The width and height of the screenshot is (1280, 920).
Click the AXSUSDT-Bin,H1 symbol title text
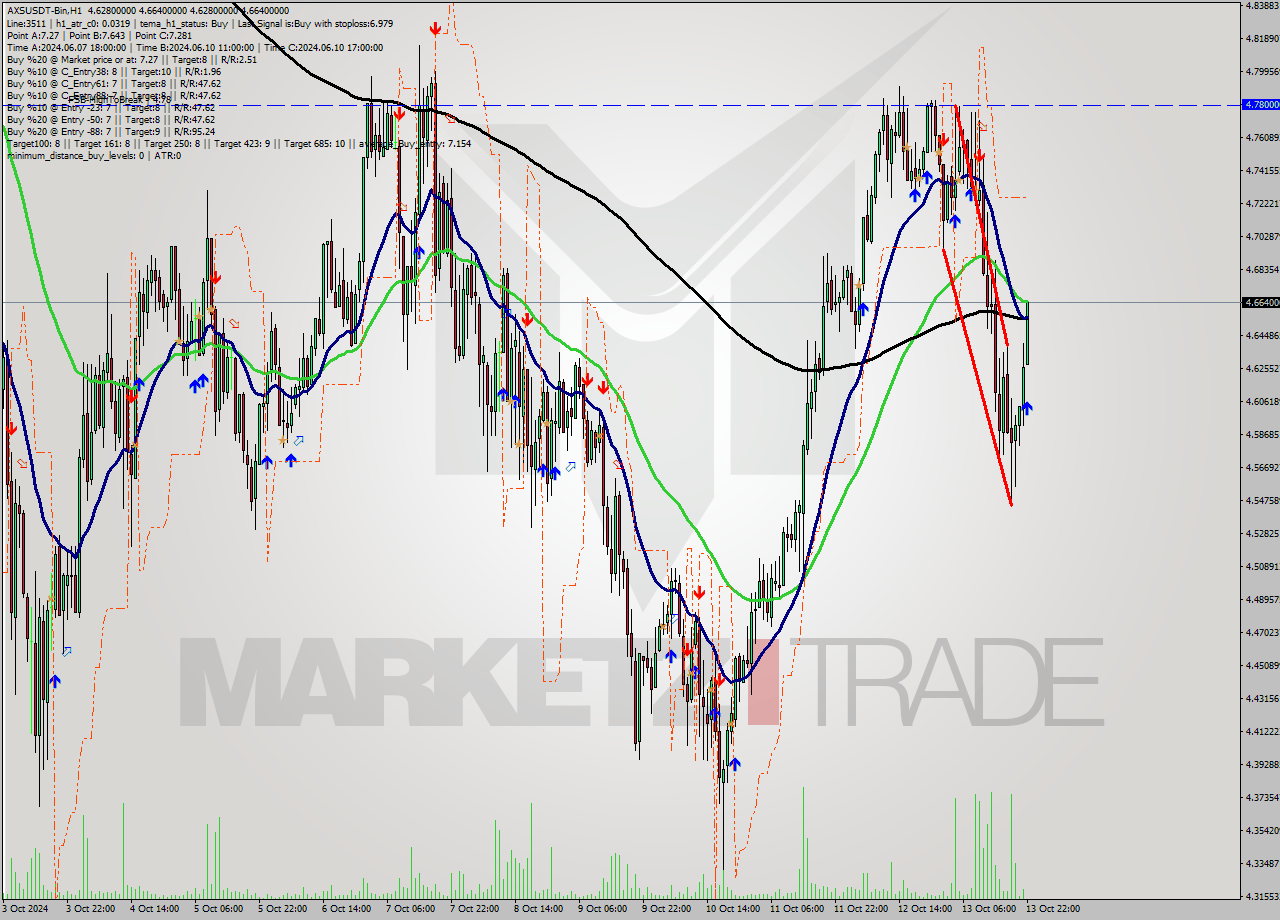click(x=45, y=10)
